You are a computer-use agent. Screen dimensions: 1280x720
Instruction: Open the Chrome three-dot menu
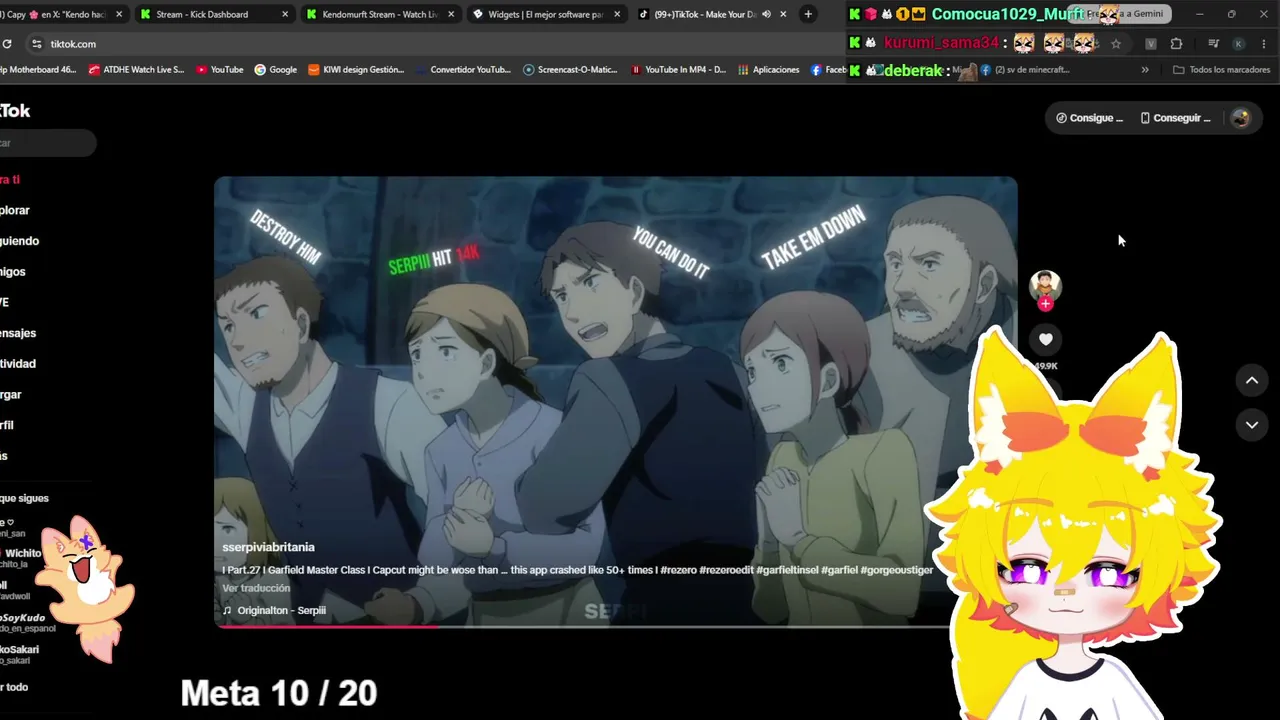(1264, 44)
